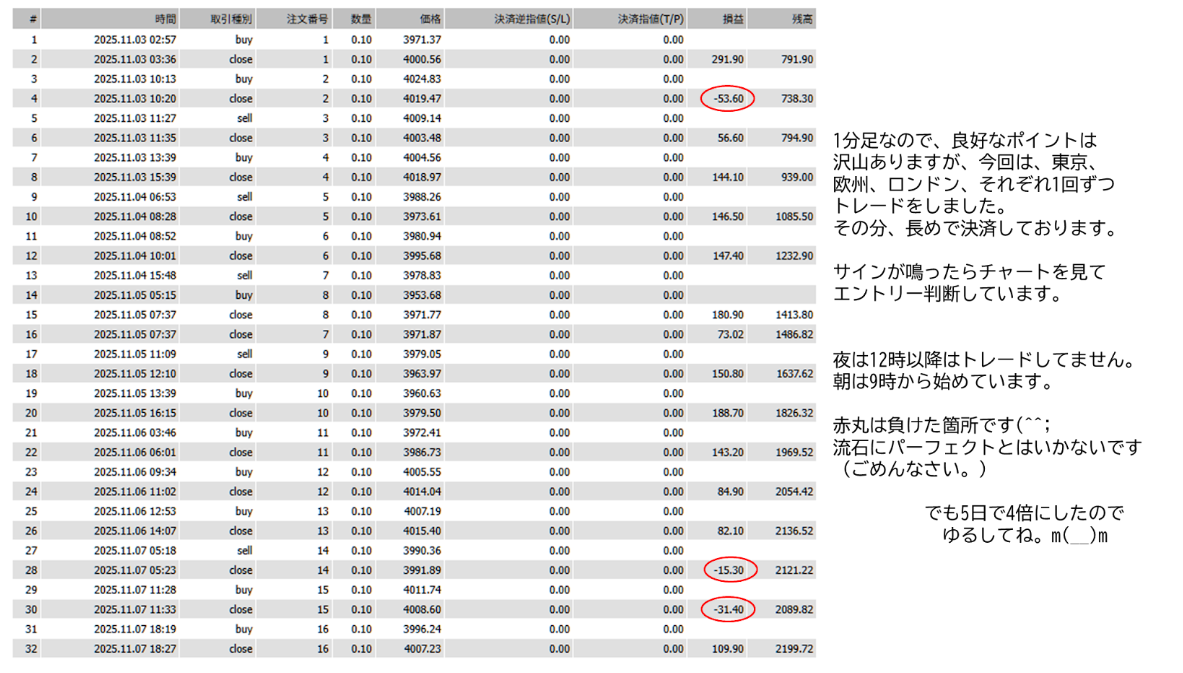
Task: Select the time cell 2025.11.06 12:53
Action: click(135, 511)
